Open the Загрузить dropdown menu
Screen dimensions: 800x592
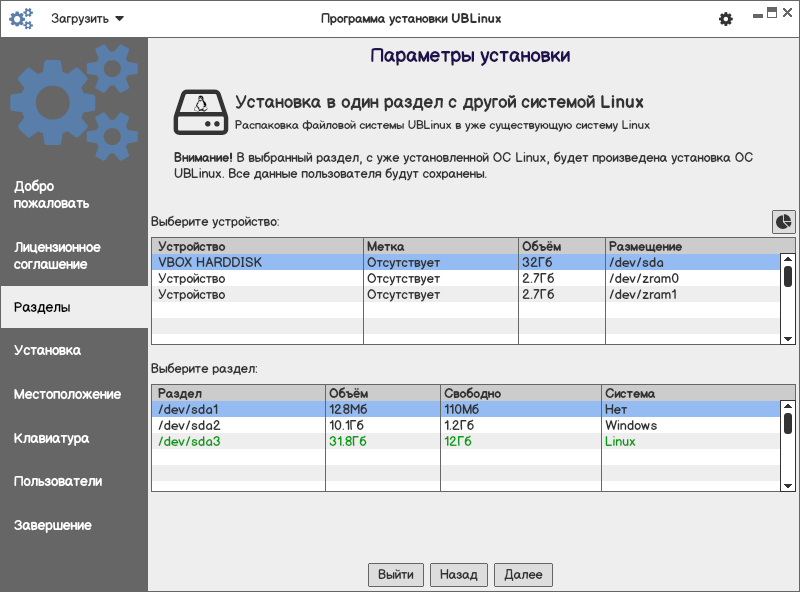[87, 19]
